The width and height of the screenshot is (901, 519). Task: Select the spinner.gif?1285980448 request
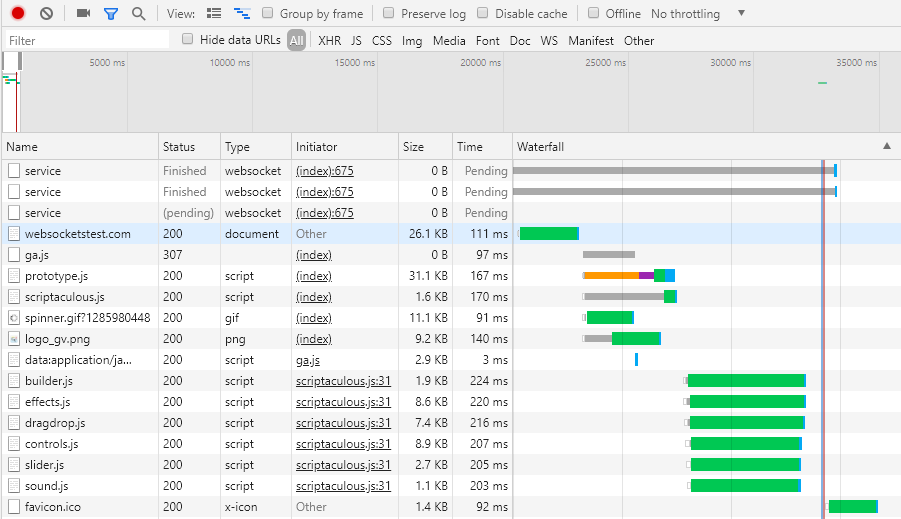(x=450, y=318)
